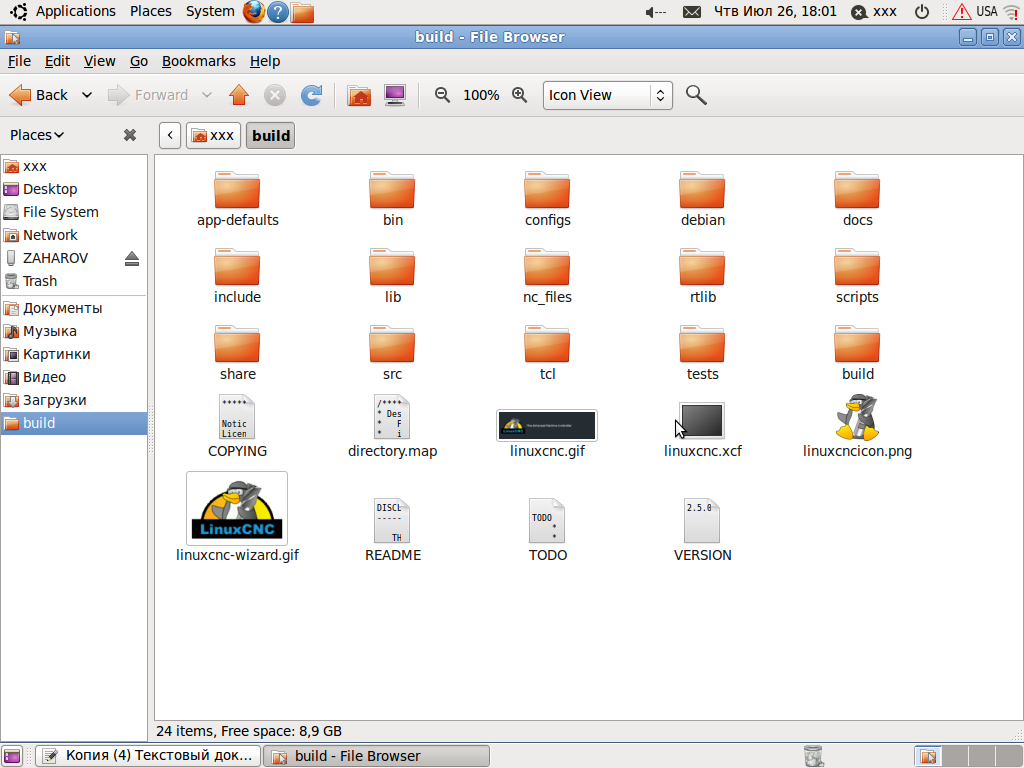Open the Icon View mode combo box
Screen dimensions: 1024x768
[x=607, y=95]
